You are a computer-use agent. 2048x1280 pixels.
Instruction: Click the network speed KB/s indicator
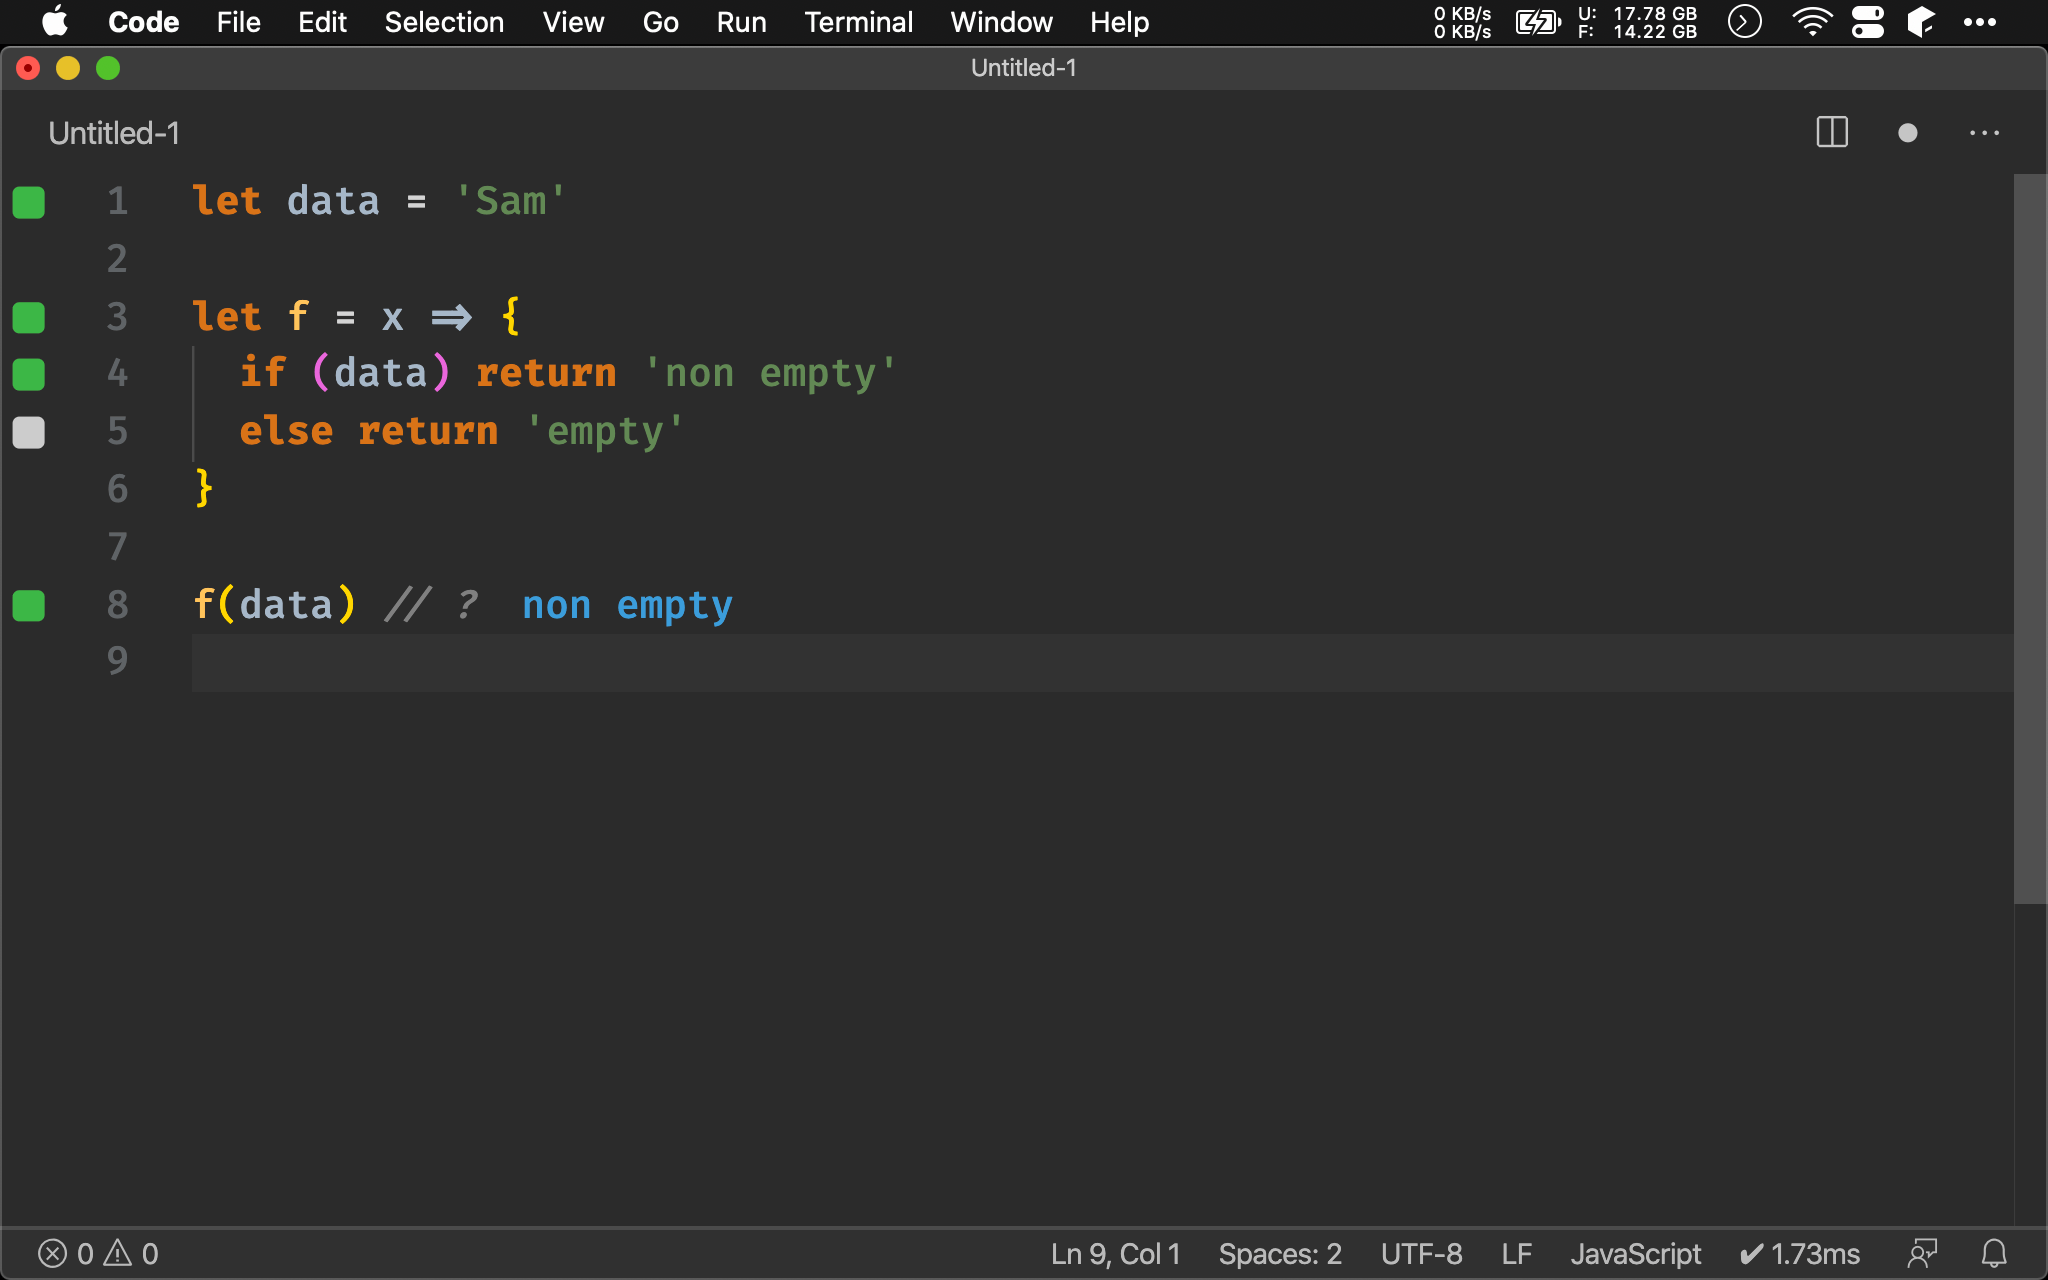1462,22
